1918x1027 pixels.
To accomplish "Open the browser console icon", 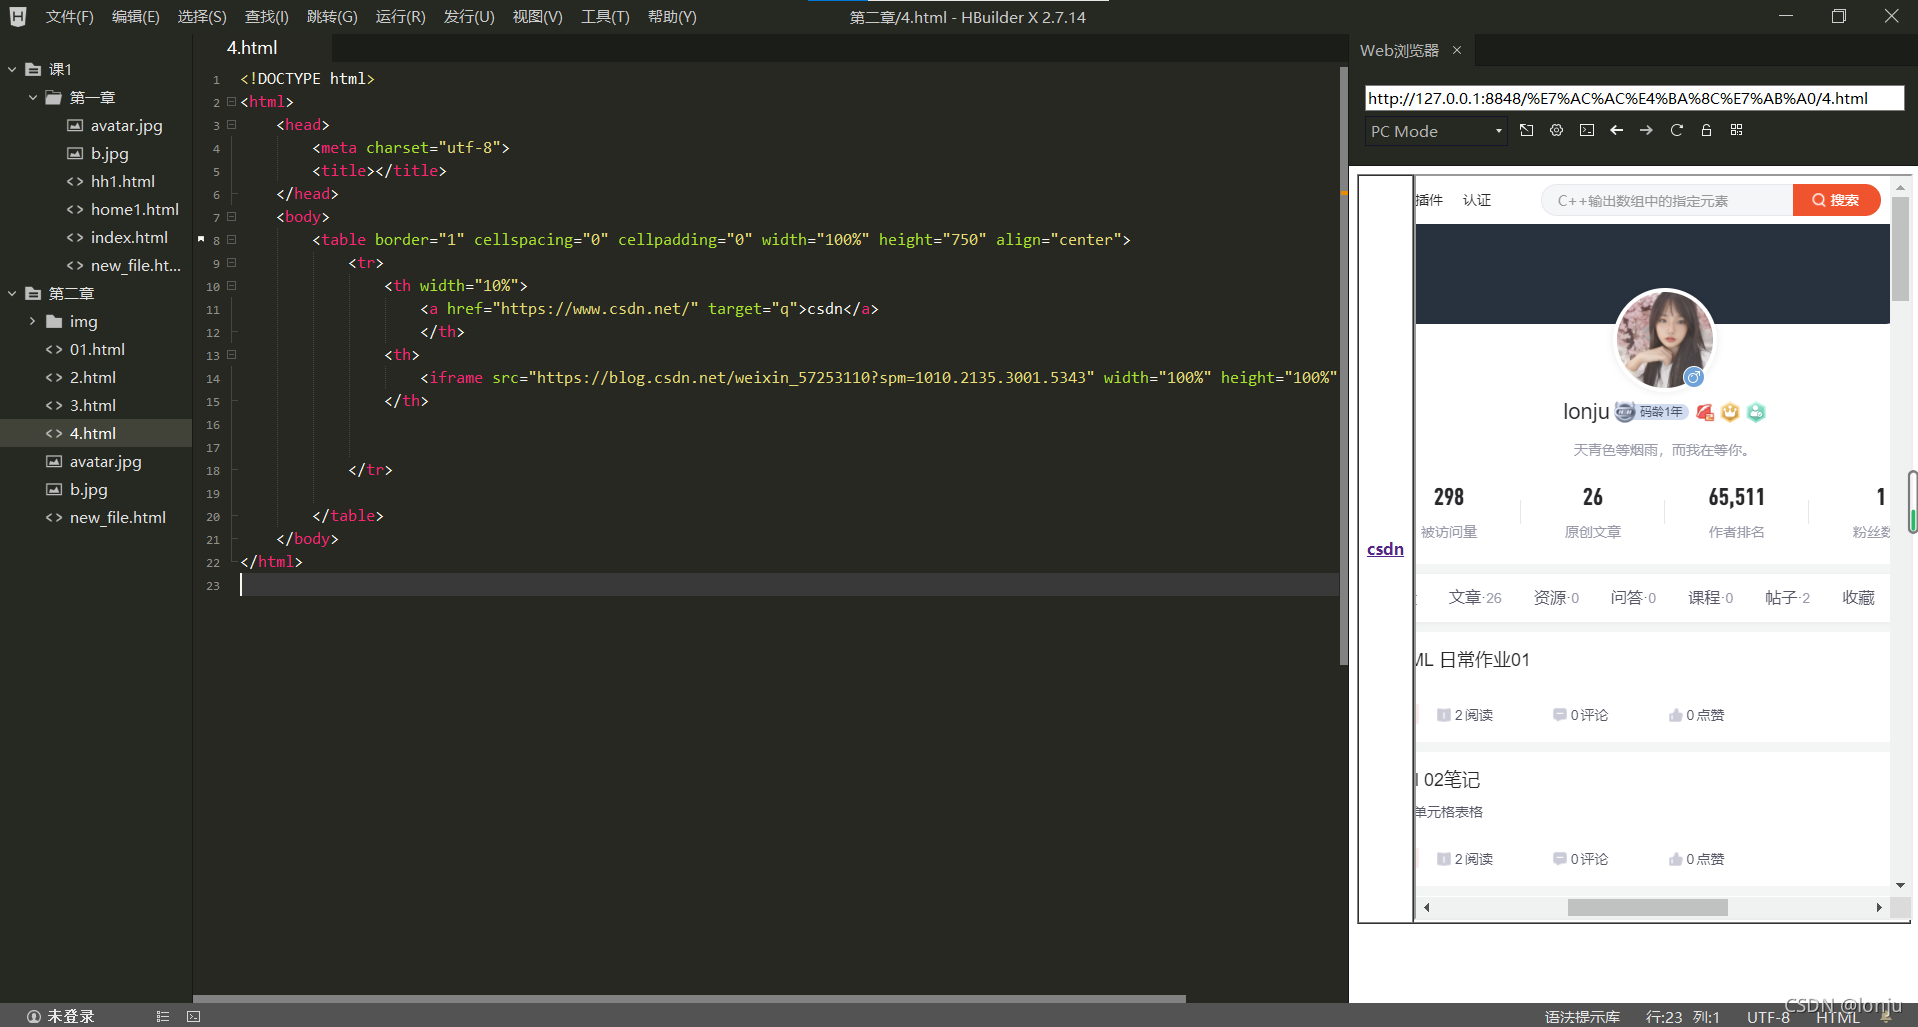I will tap(1587, 130).
